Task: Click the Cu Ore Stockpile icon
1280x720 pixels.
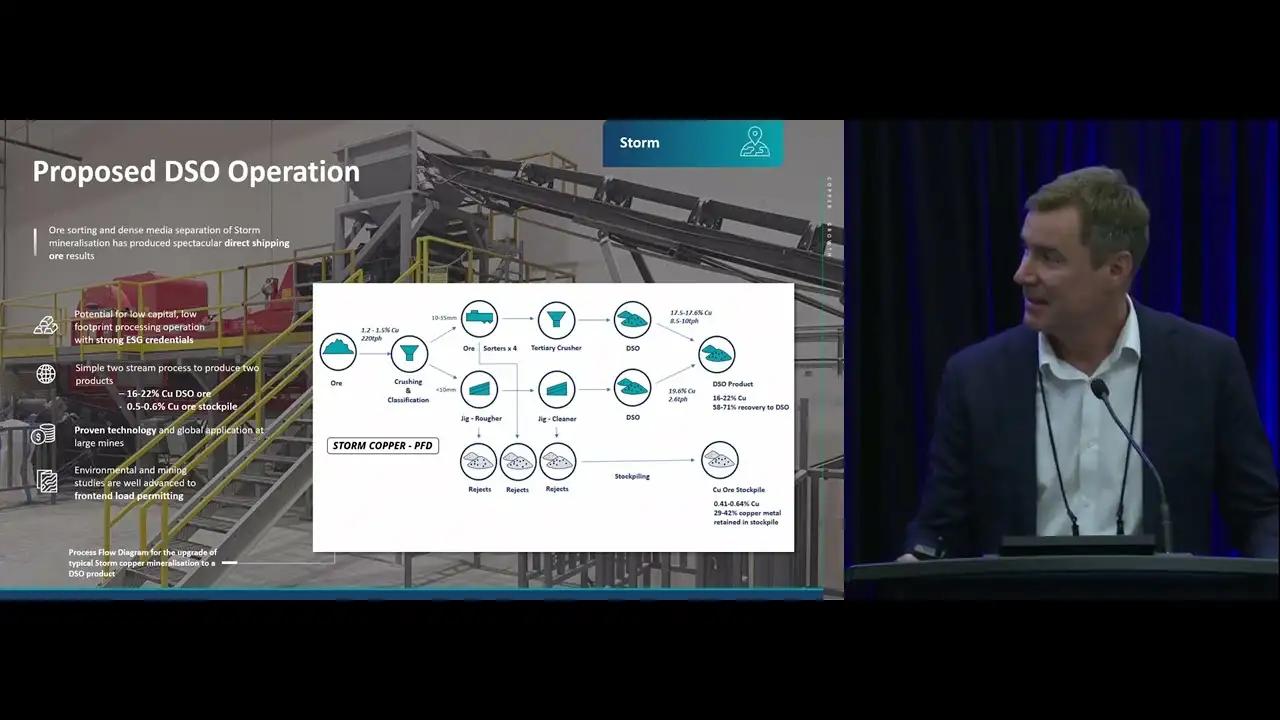Action: pyautogui.click(x=720, y=461)
